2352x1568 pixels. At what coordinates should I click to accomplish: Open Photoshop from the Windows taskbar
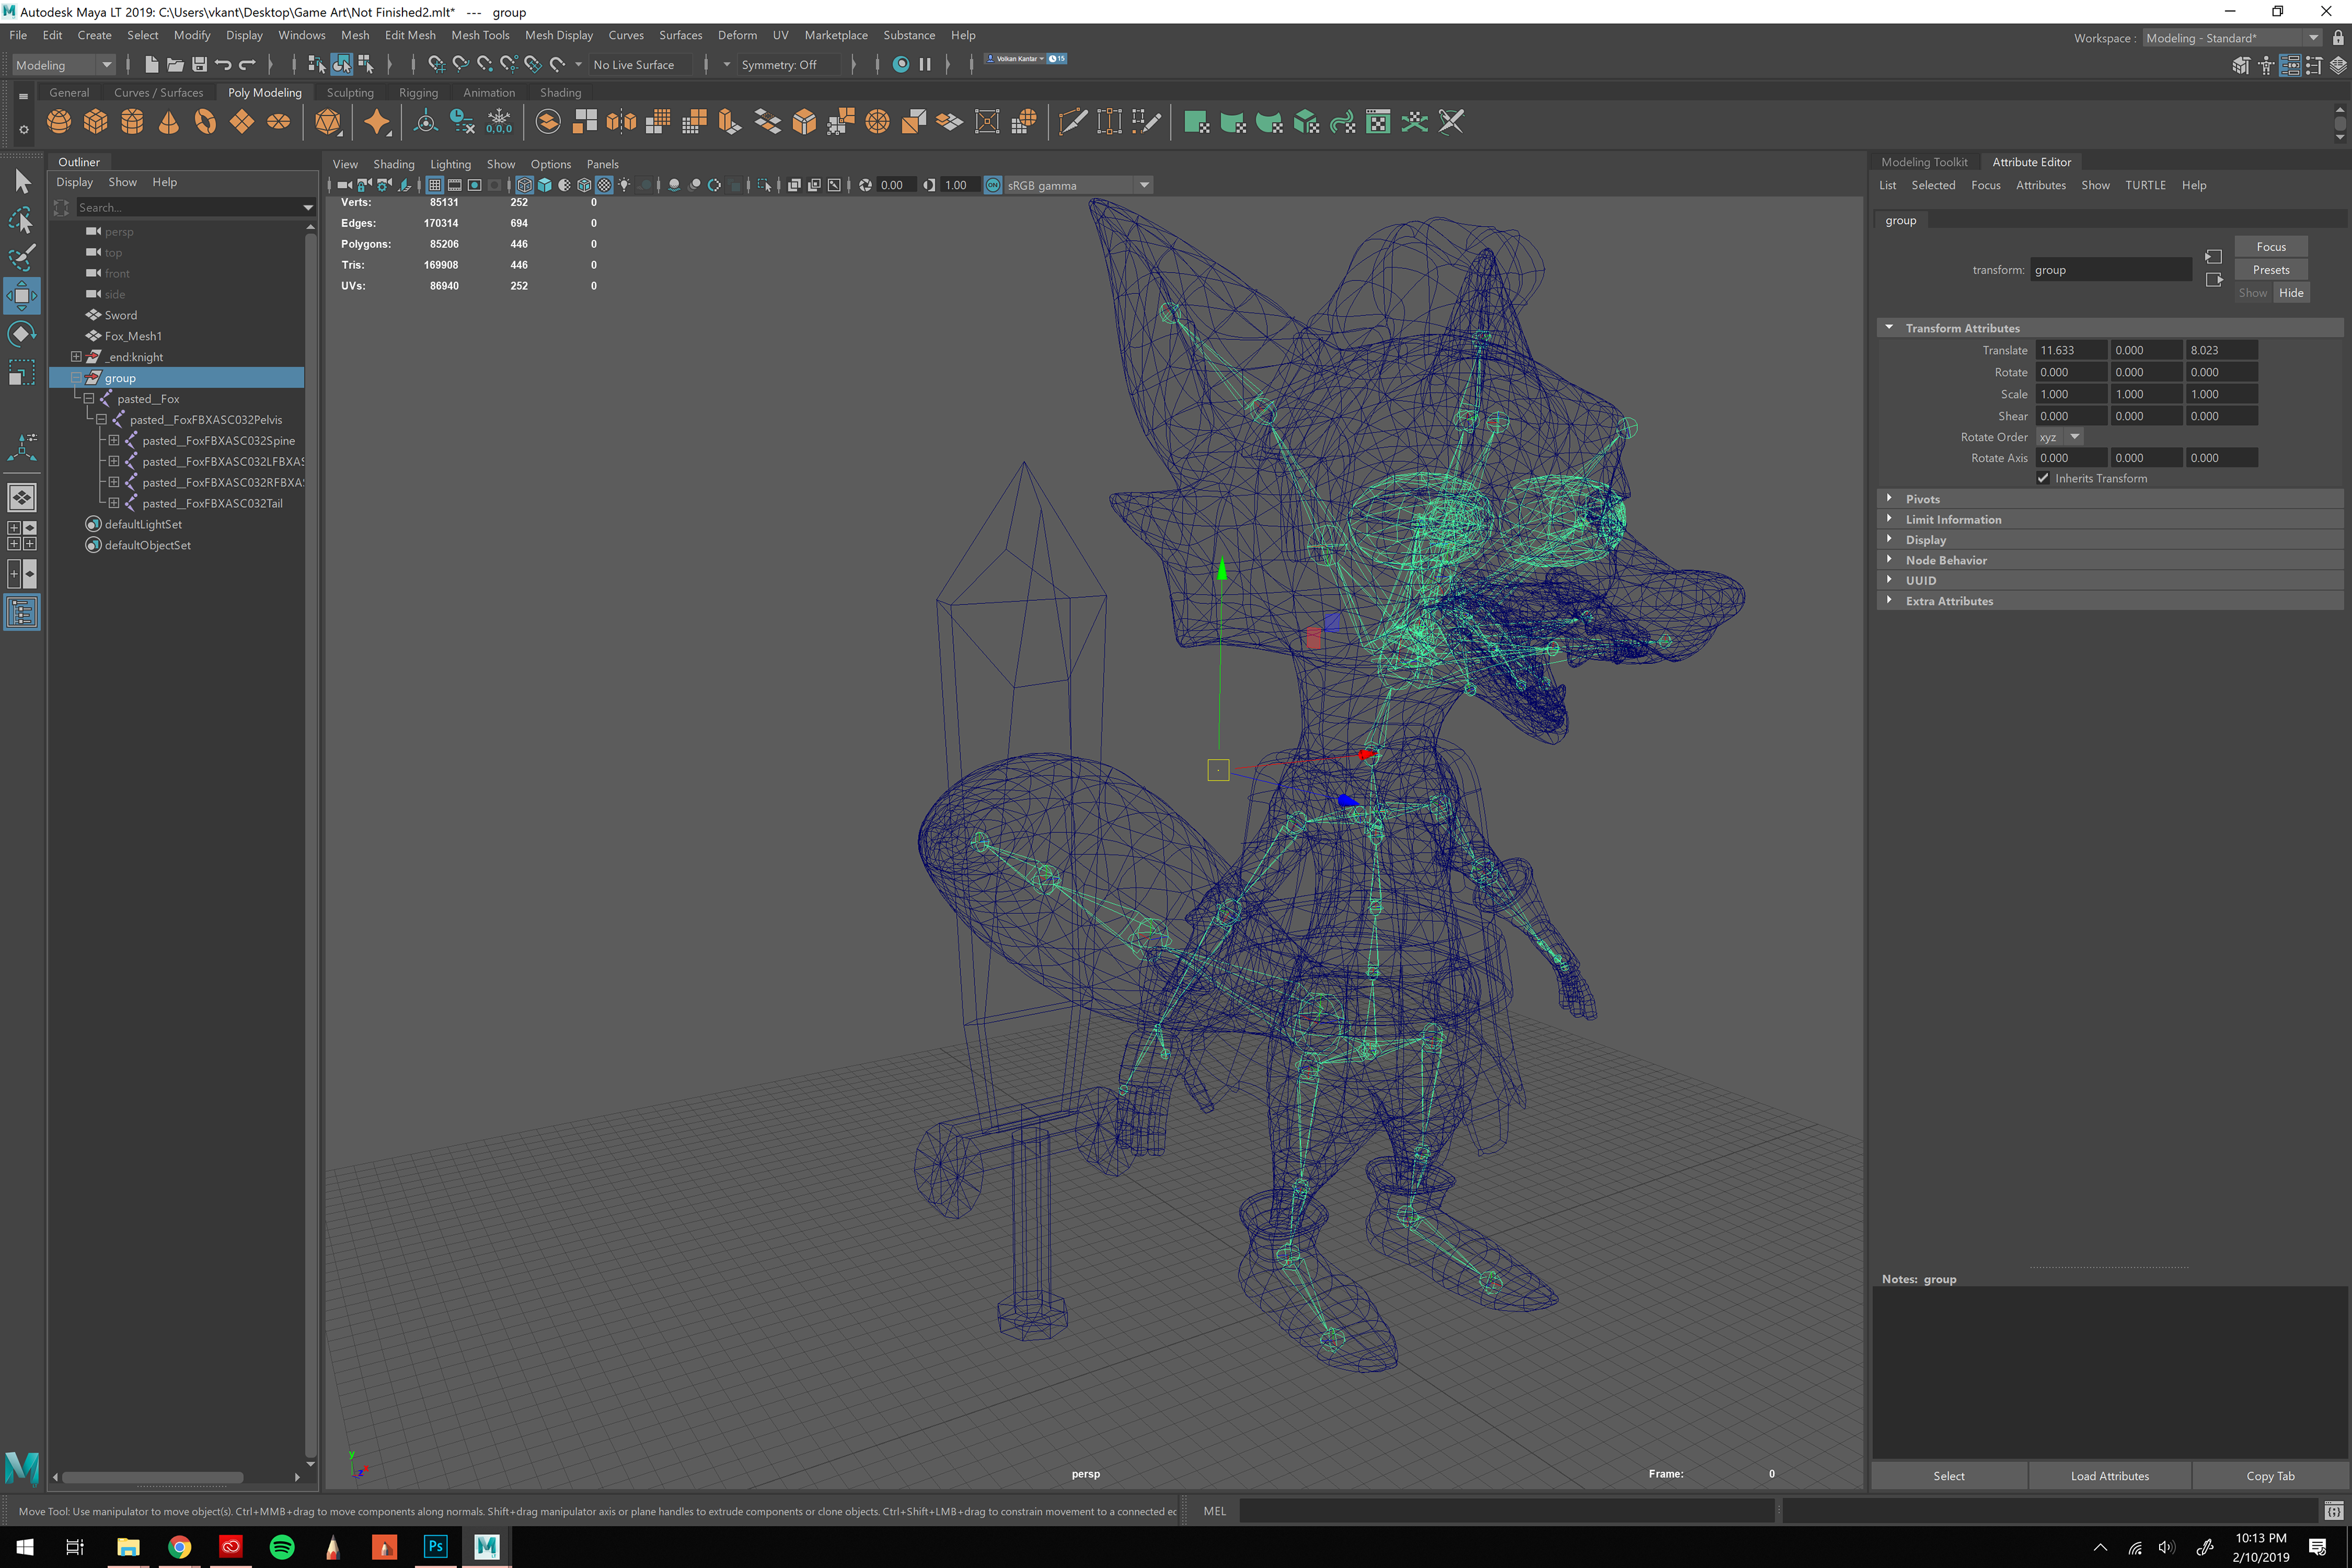(x=435, y=1546)
